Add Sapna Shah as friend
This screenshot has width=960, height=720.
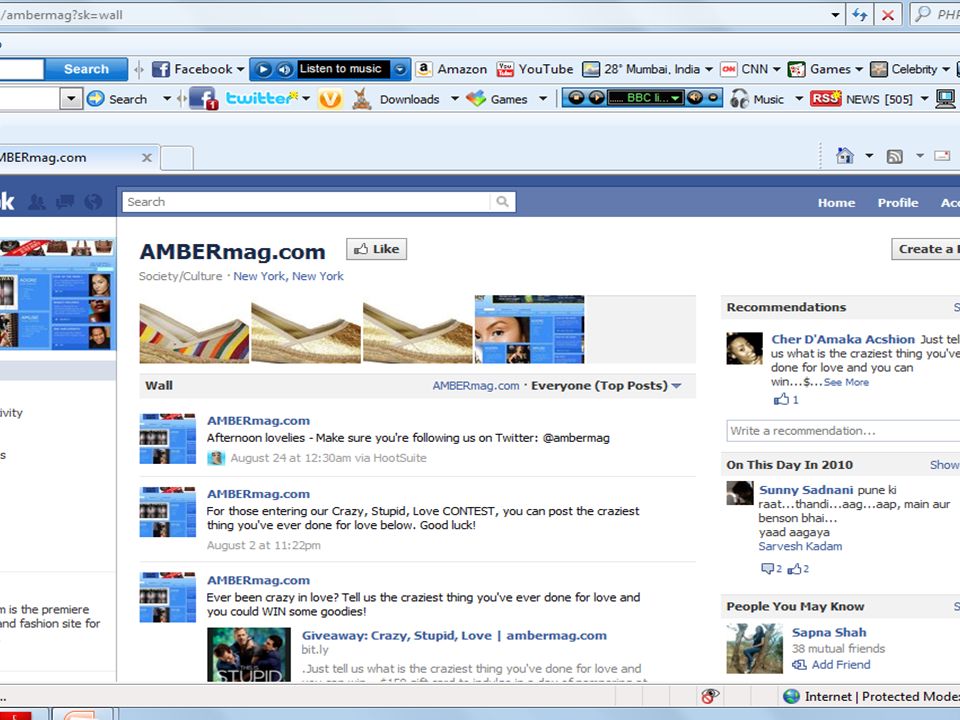841,665
